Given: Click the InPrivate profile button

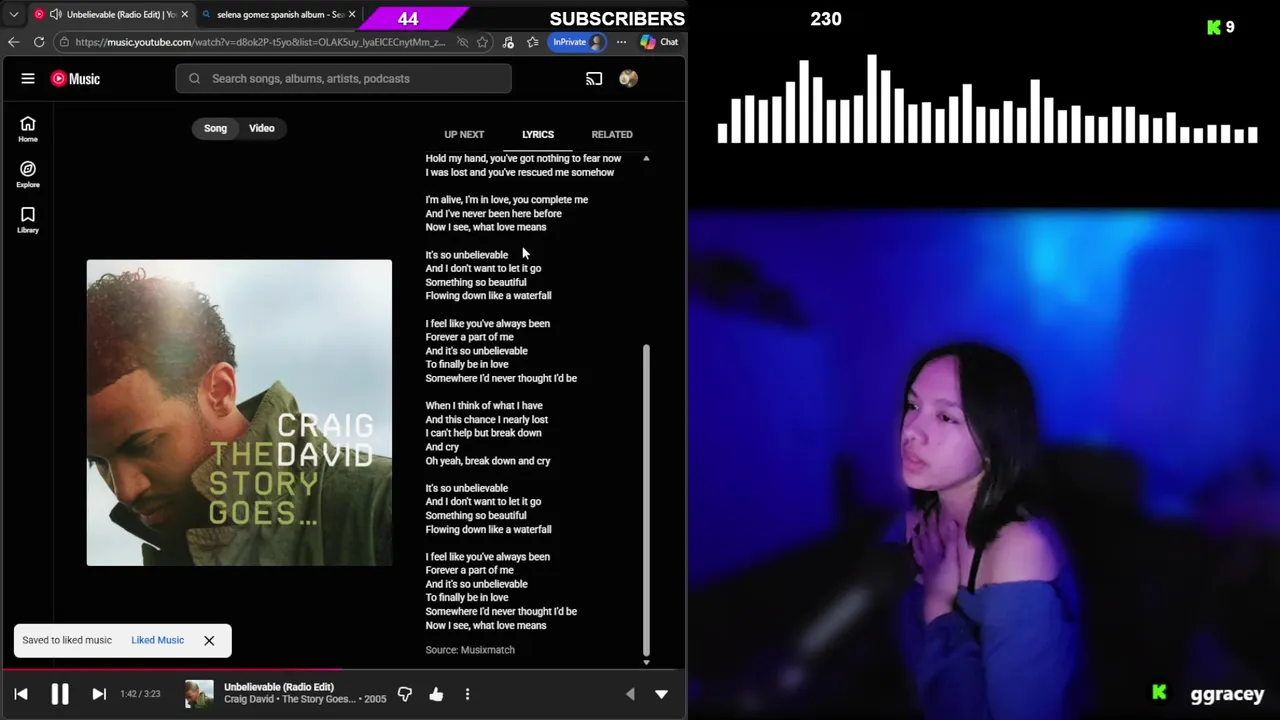Looking at the screenshot, I should click(578, 42).
